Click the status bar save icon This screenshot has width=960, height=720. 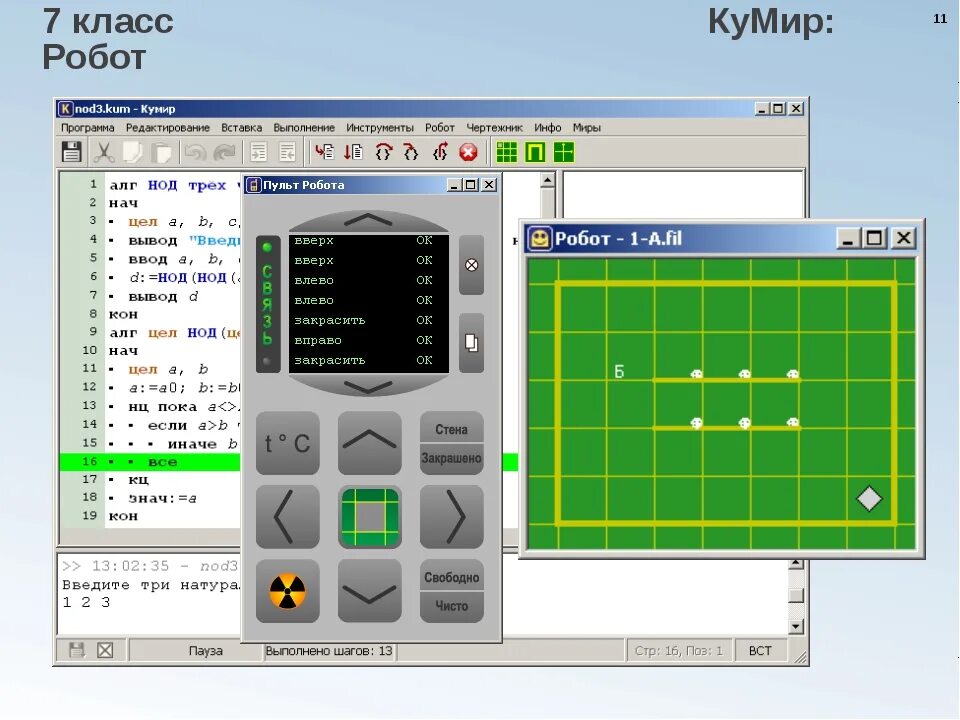tap(77, 650)
